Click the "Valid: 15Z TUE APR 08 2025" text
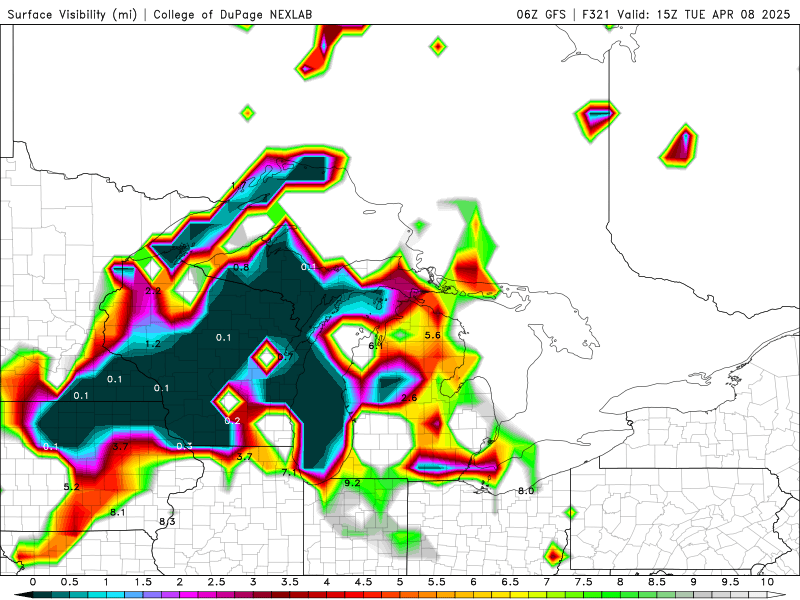 pos(704,14)
